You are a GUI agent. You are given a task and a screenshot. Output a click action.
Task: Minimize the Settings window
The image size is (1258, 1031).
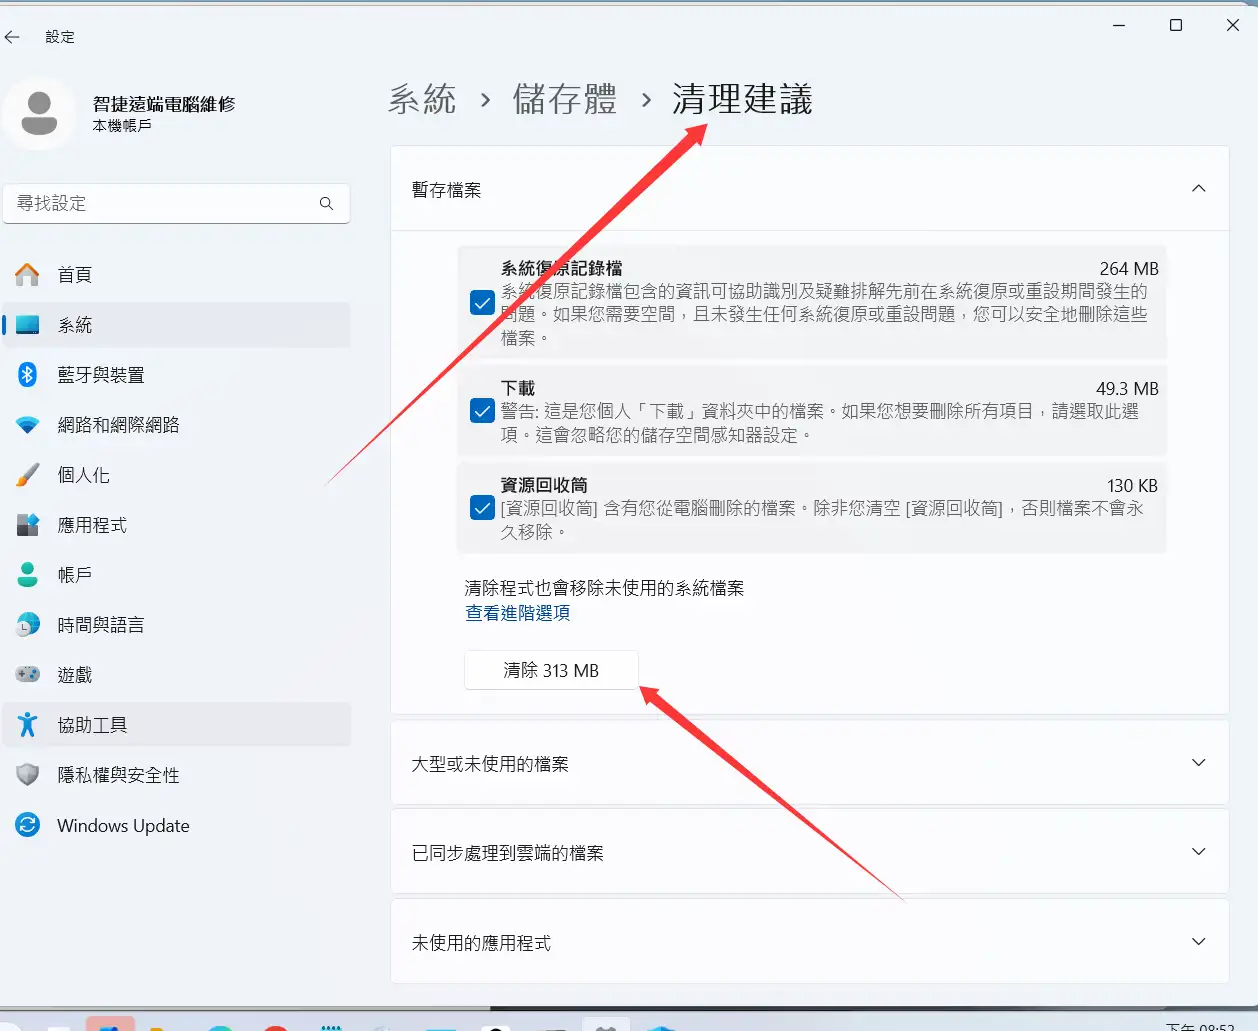[x=1119, y=25]
